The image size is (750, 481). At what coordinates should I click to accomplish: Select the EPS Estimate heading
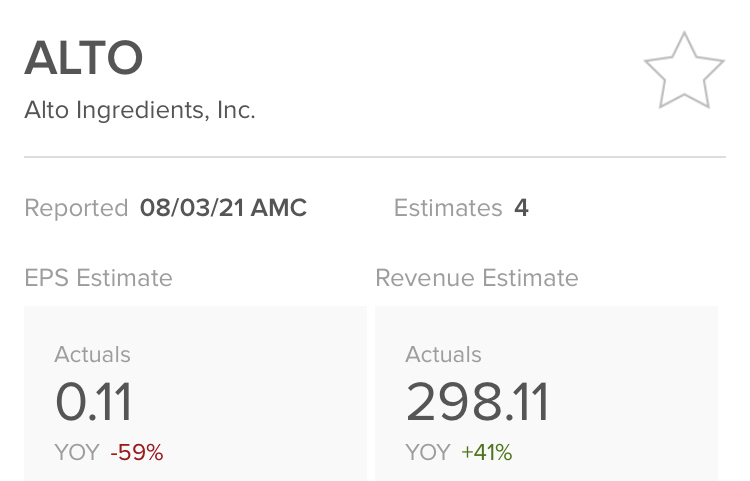click(x=98, y=277)
